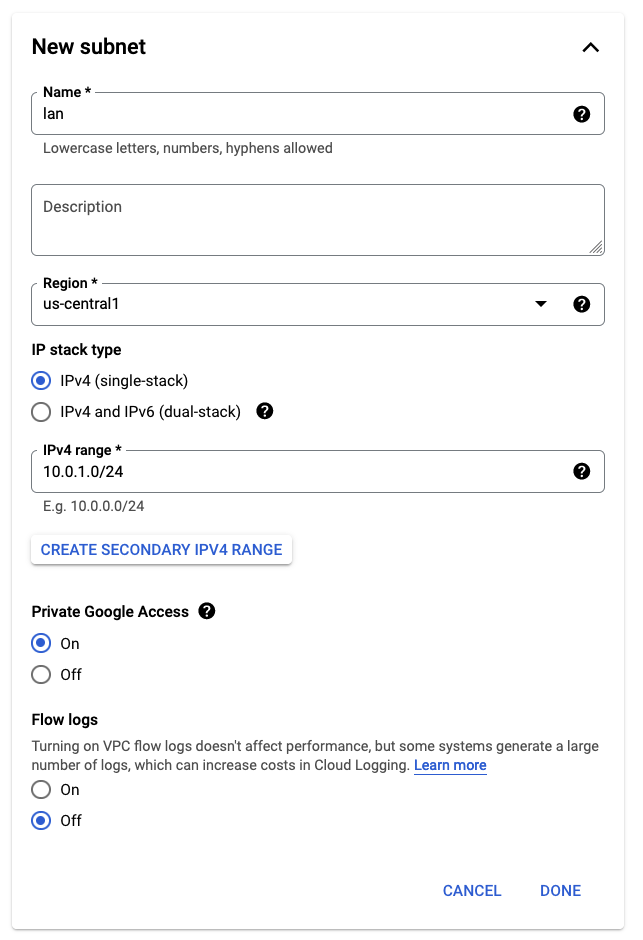The height and width of the screenshot is (940, 643).
Task: Click the Cancel button
Action: point(472,891)
